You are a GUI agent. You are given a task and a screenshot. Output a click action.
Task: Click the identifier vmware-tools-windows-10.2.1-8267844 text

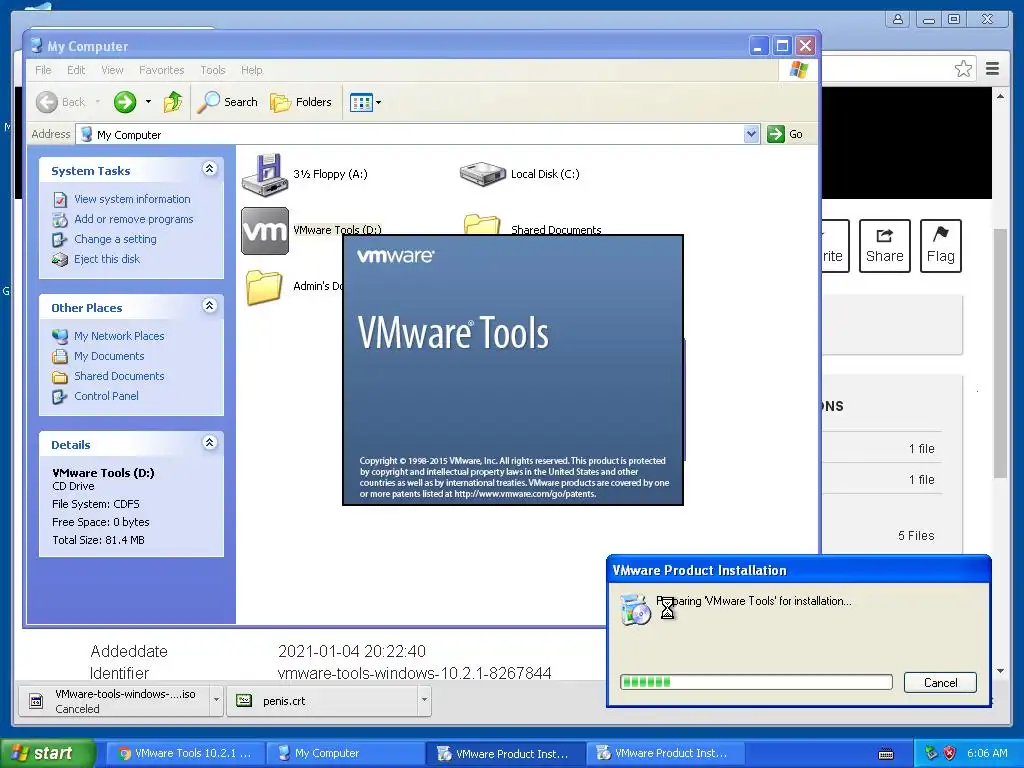click(414, 673)
